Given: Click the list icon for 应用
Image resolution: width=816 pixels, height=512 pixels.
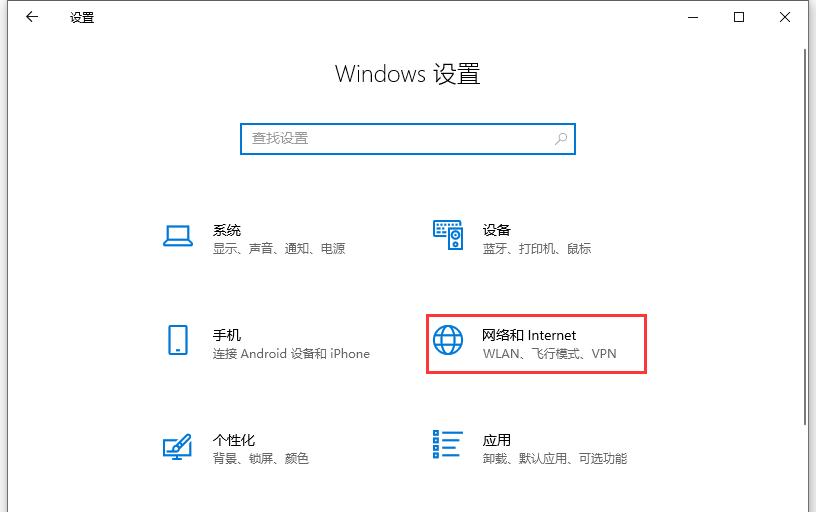Looking at the screenshot, I should click(448, 444).
